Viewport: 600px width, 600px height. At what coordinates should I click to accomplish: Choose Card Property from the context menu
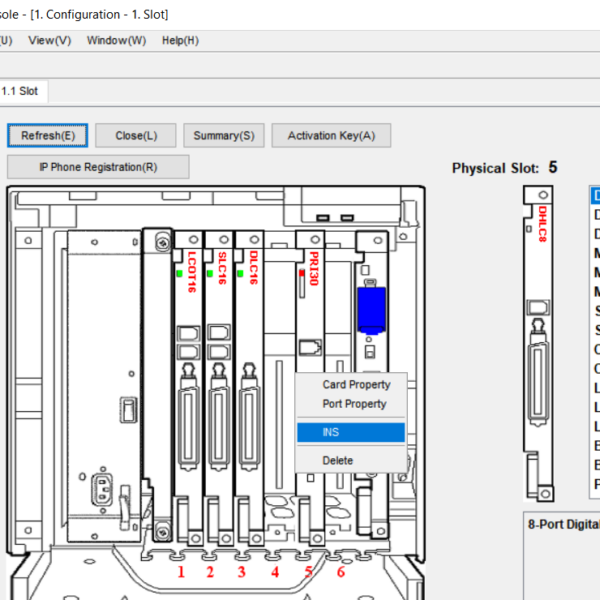(x=356, y=385)
